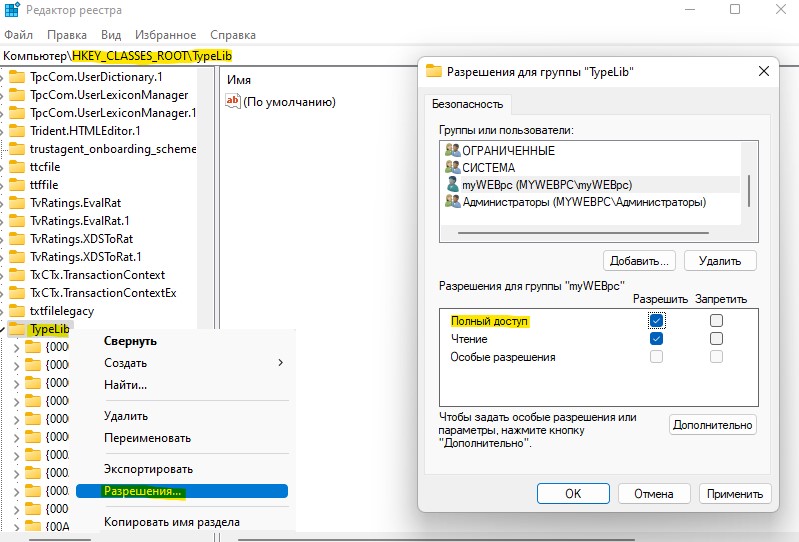799x542 pixels.
Task: Click the TypeLib folder icon in tree
Action: tap(17, 329)
